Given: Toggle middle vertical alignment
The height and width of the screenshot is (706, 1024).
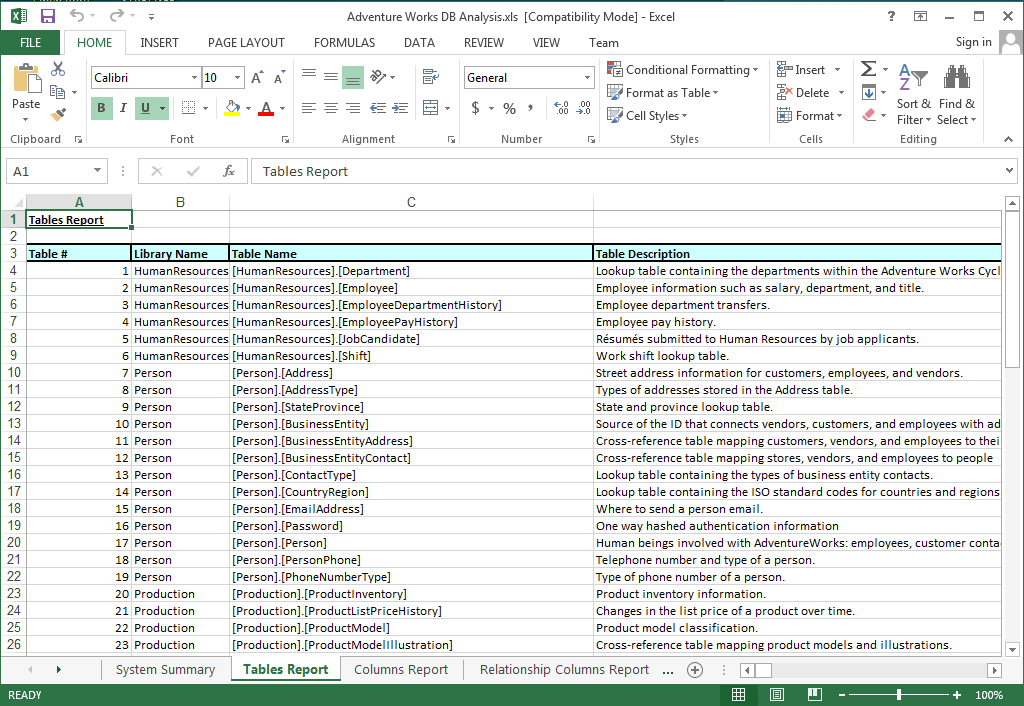Looking at the screenshot, I should 331,76.
